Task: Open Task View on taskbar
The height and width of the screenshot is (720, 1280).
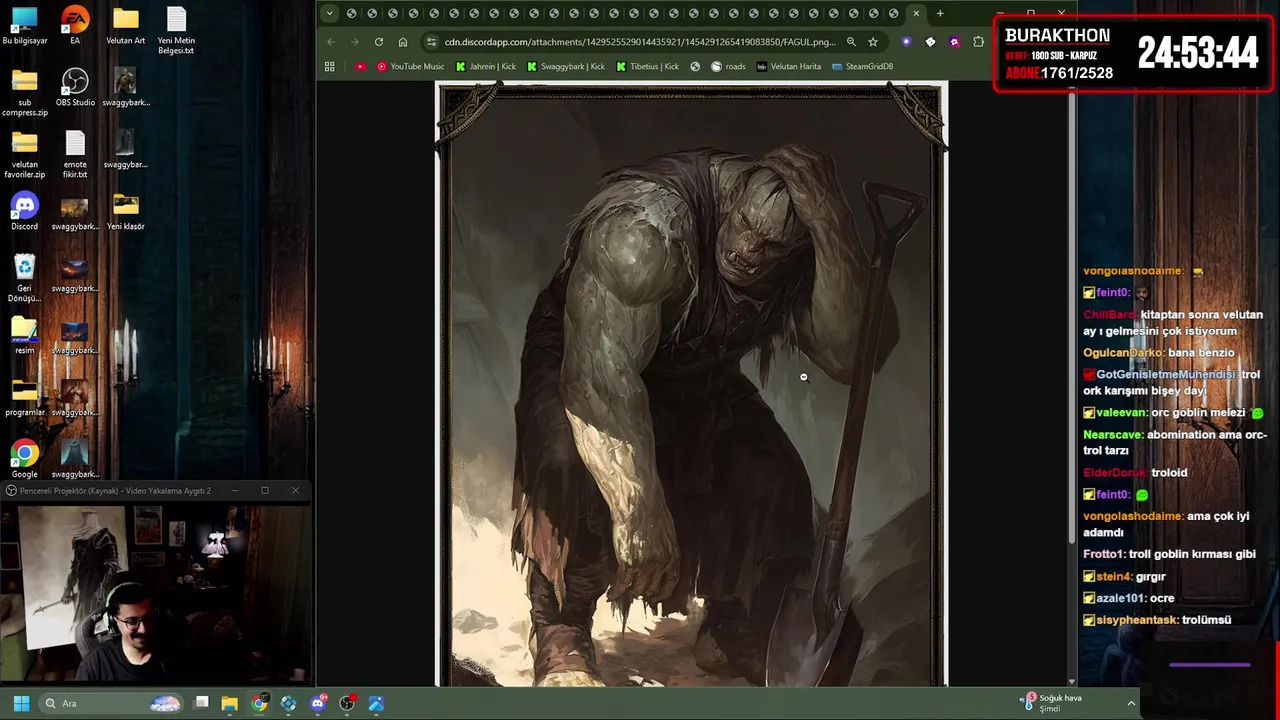Action: (201, 703)
